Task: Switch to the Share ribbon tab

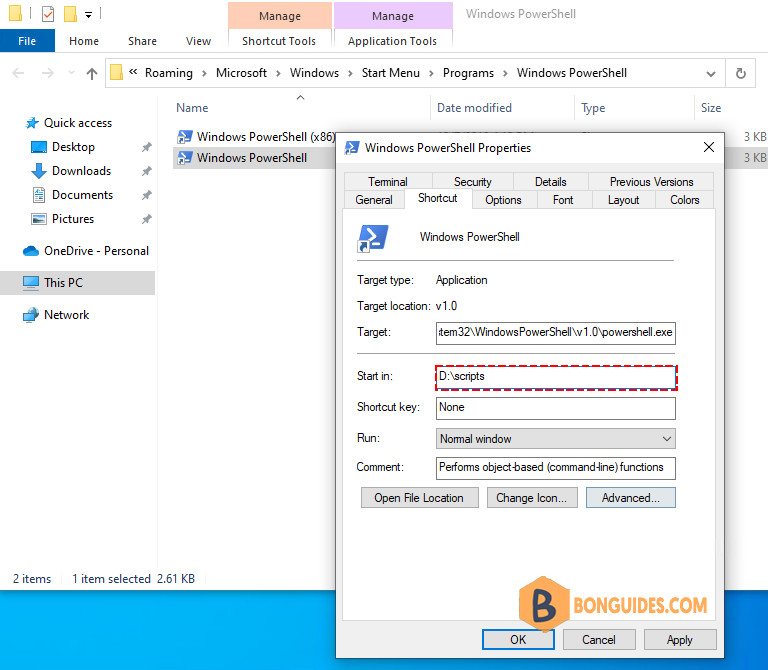Action: 143,41
